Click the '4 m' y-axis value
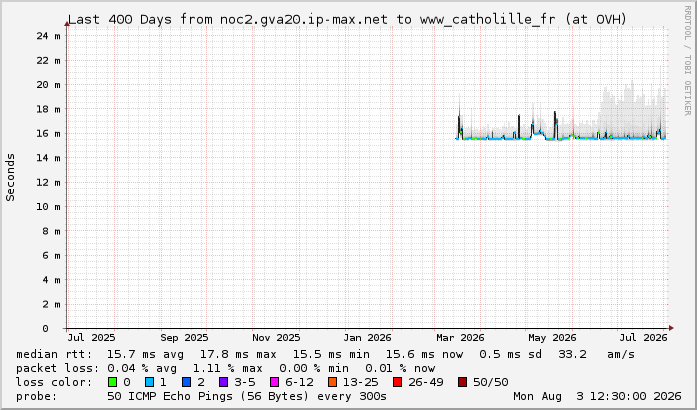697x410 pixels. [x=52, y=280]
